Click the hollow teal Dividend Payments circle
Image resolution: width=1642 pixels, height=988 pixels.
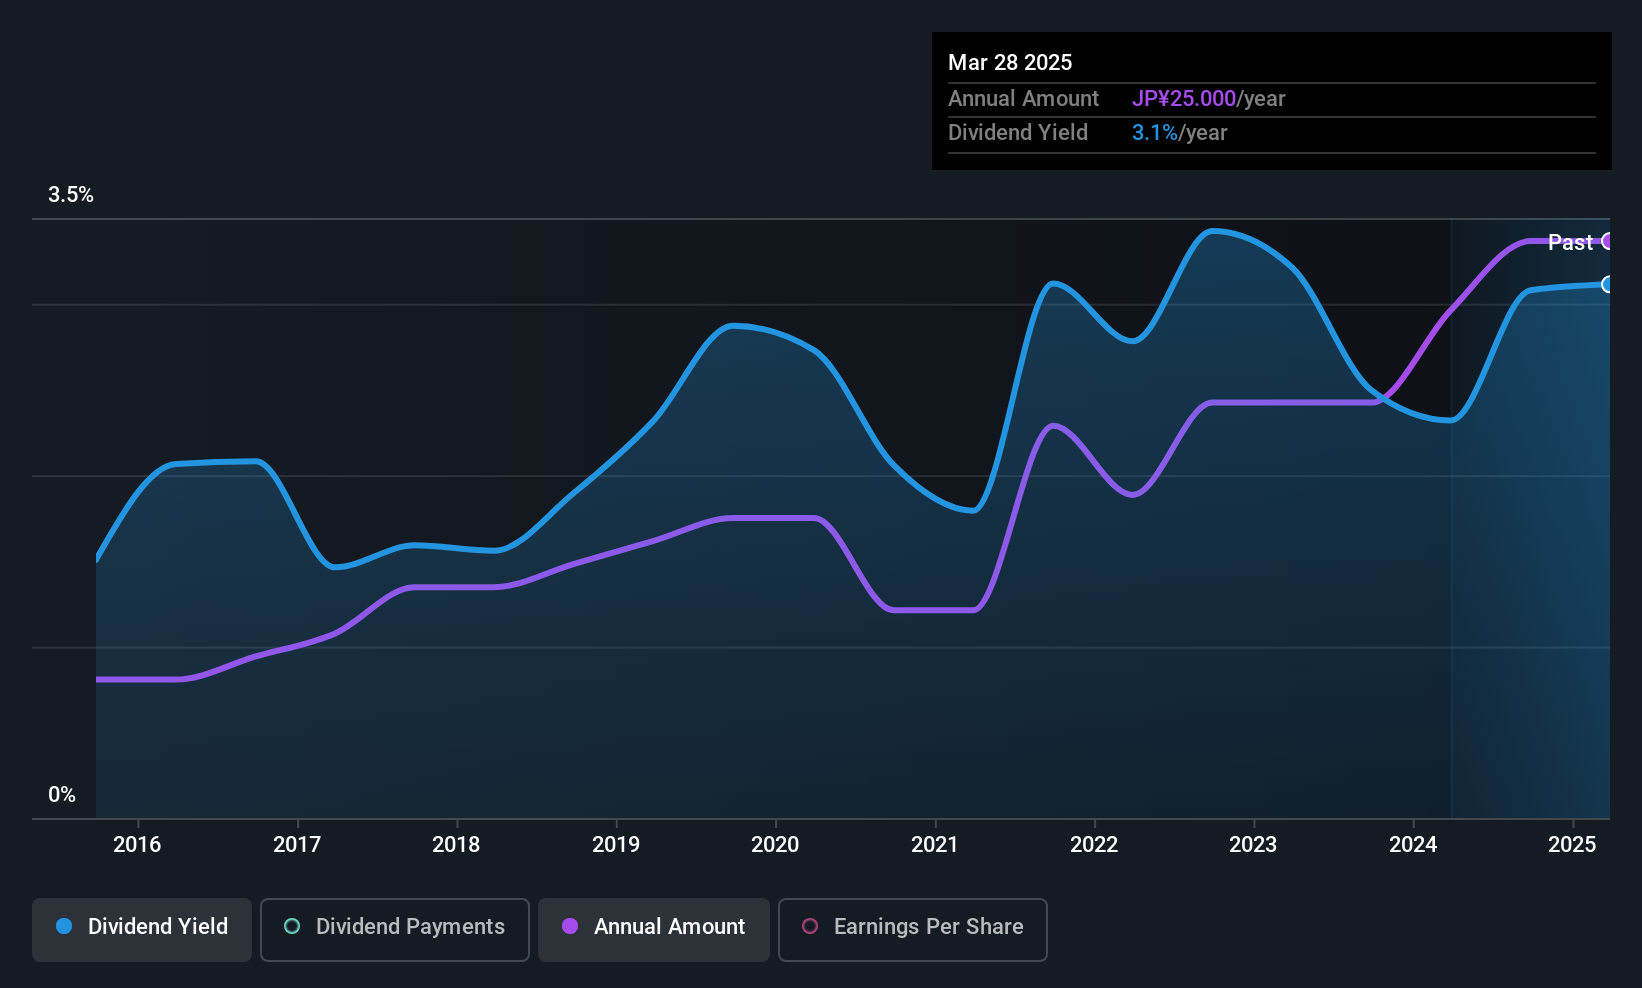292,926
